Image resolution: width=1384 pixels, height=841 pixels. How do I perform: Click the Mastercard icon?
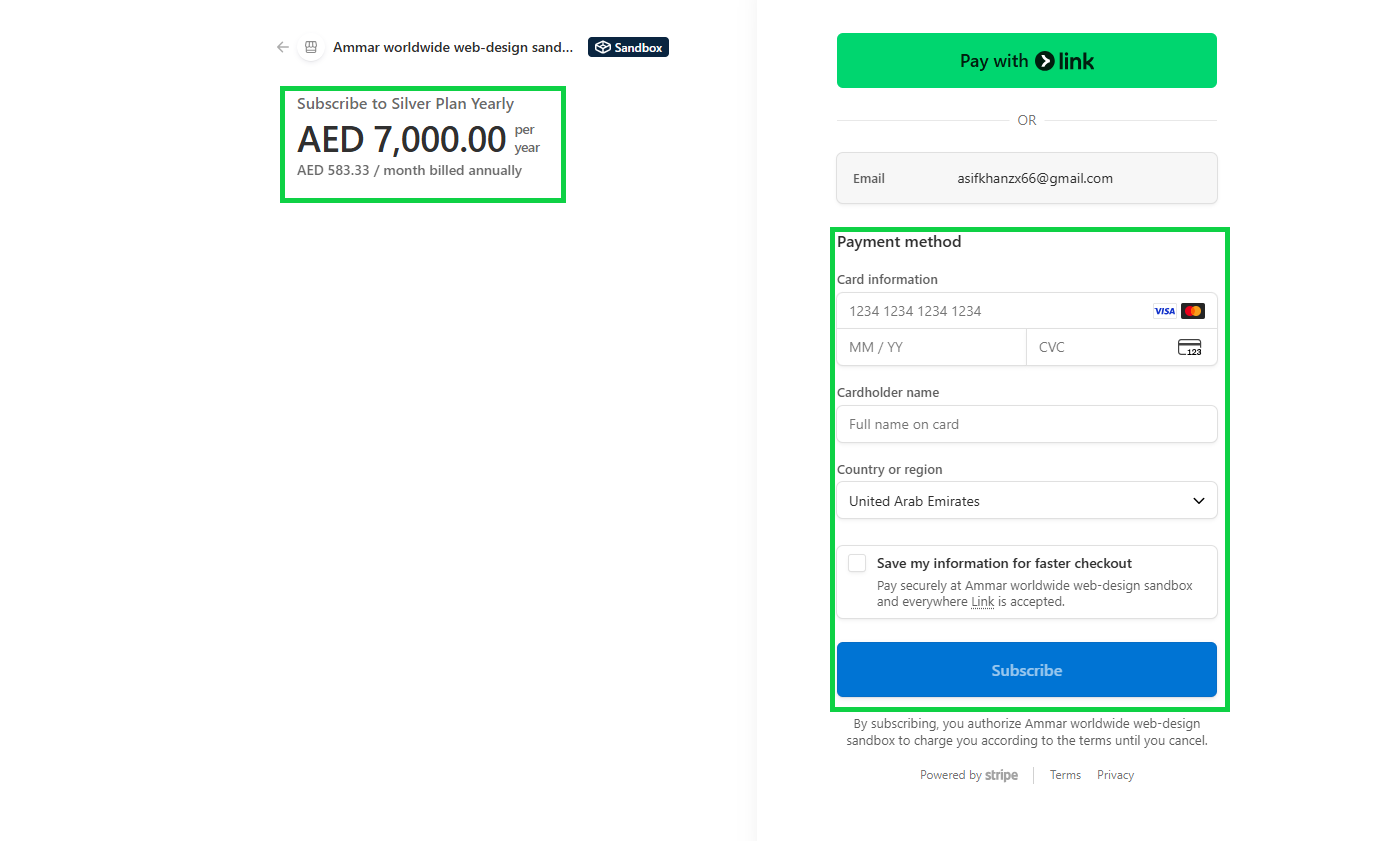(1192, 311)
